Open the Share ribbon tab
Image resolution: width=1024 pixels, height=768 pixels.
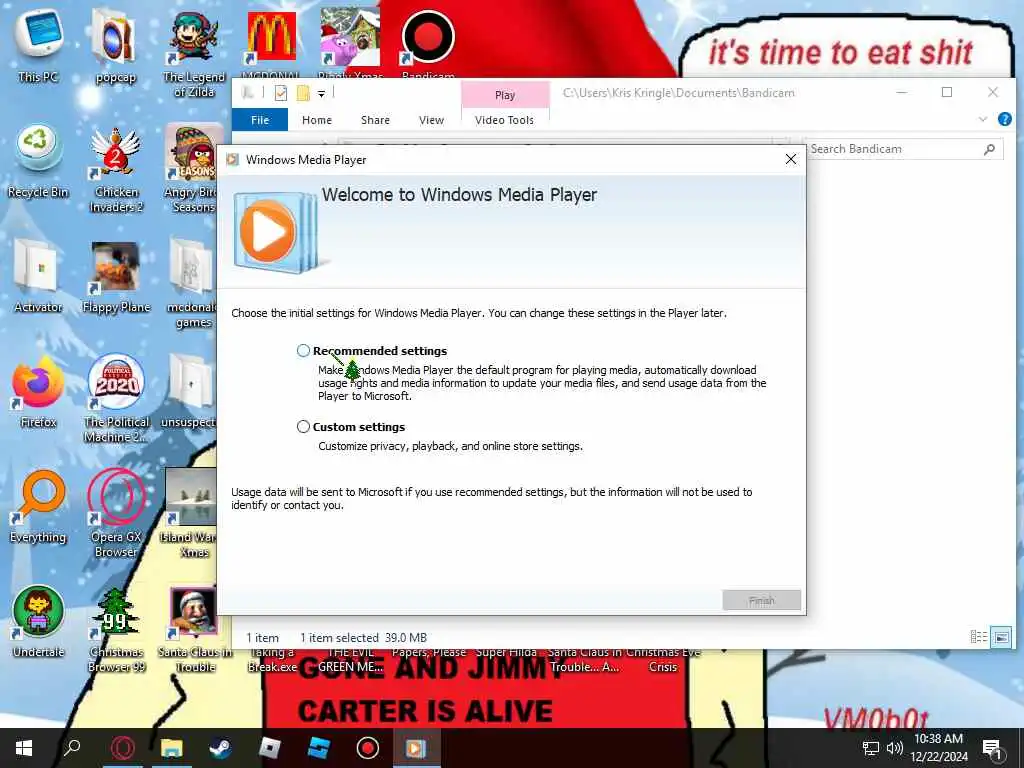(376, 120)
